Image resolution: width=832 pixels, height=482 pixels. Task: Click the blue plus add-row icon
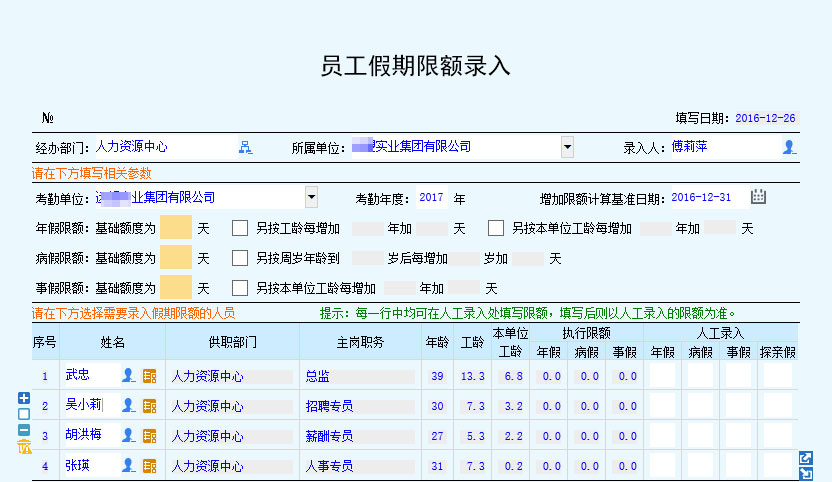click(x=24, y=398)
